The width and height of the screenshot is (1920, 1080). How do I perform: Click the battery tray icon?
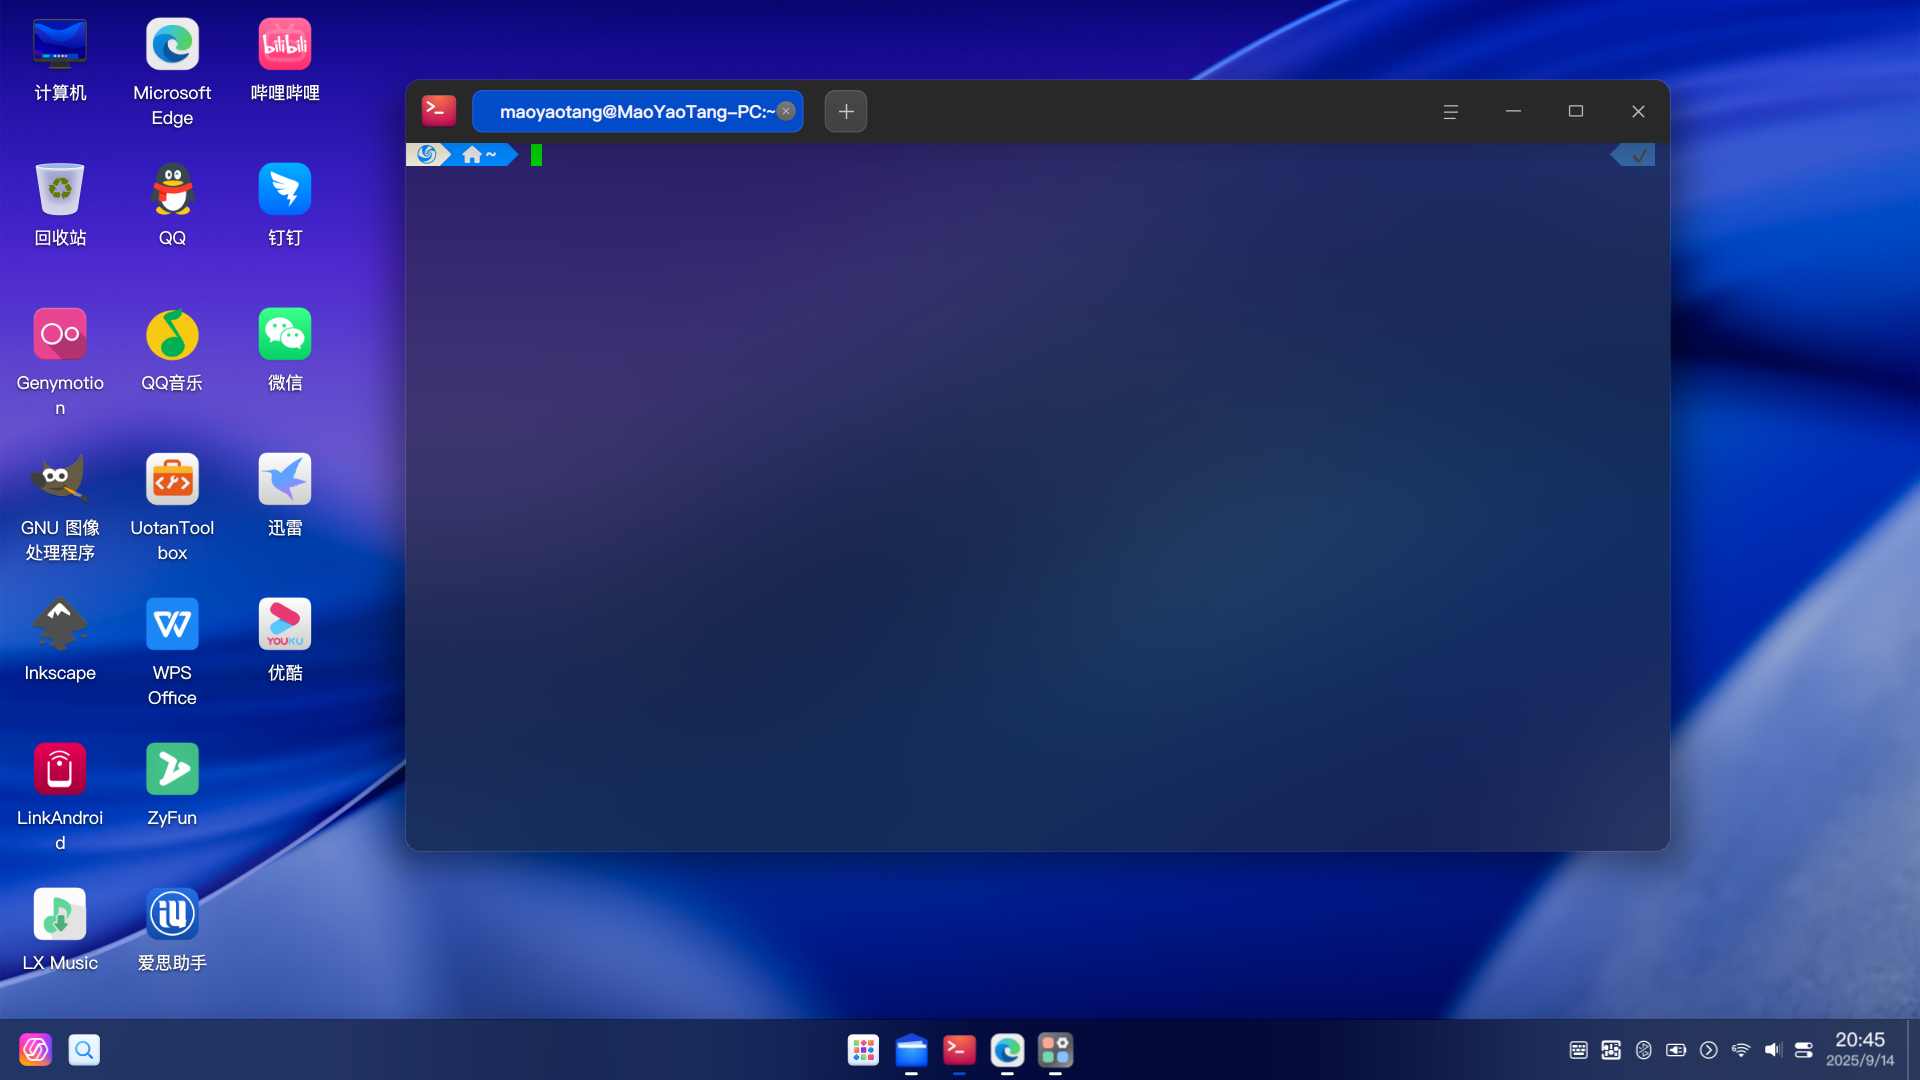1676,1050
